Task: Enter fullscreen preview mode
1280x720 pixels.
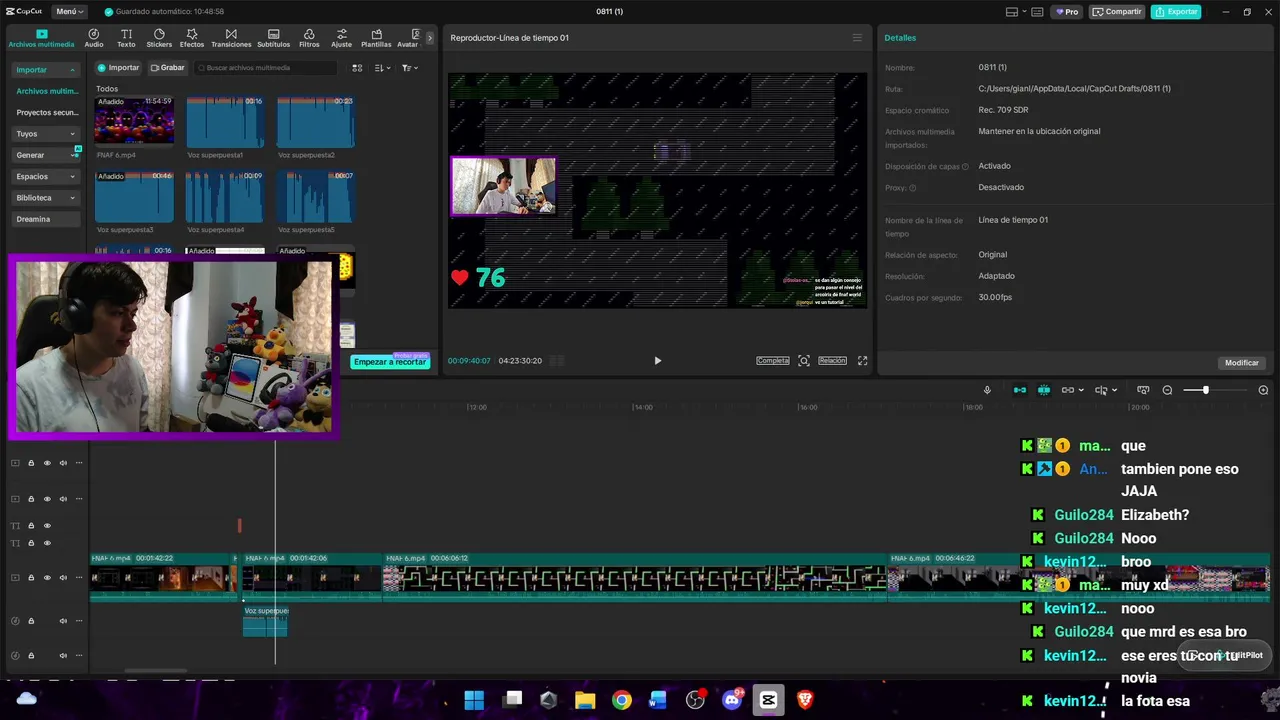Action: pos(862,361)
